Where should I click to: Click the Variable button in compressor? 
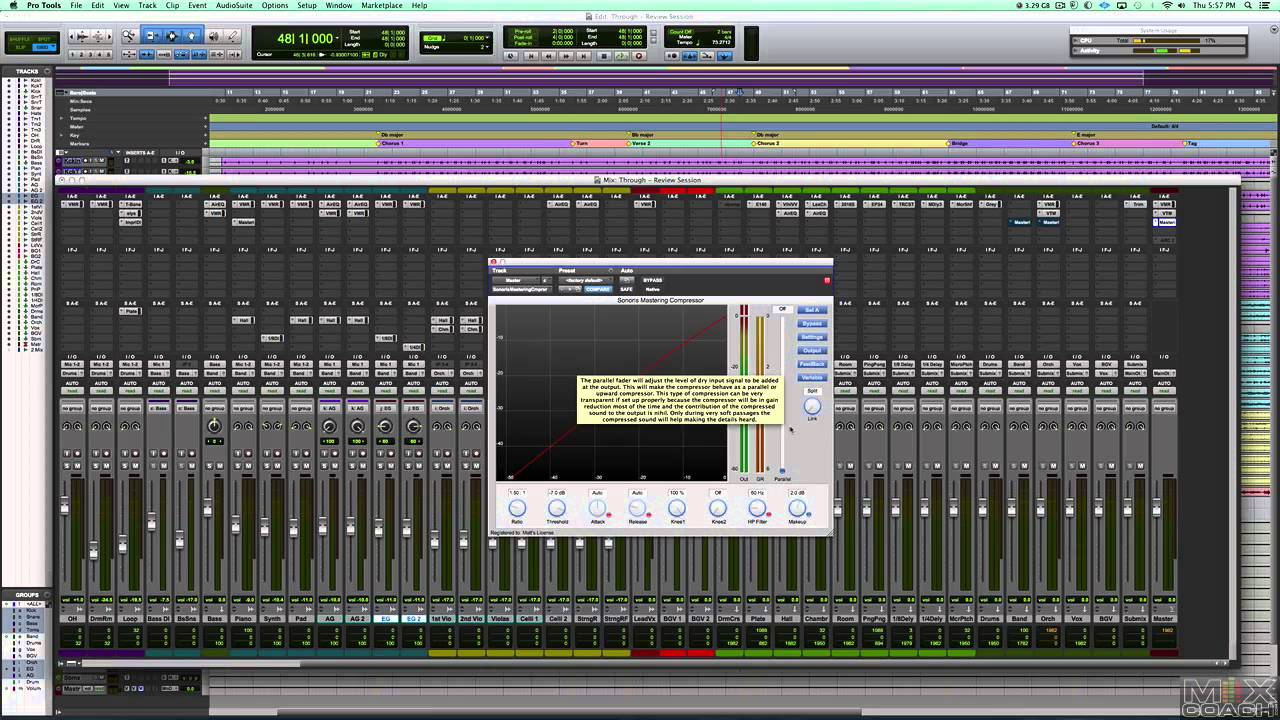812,377
